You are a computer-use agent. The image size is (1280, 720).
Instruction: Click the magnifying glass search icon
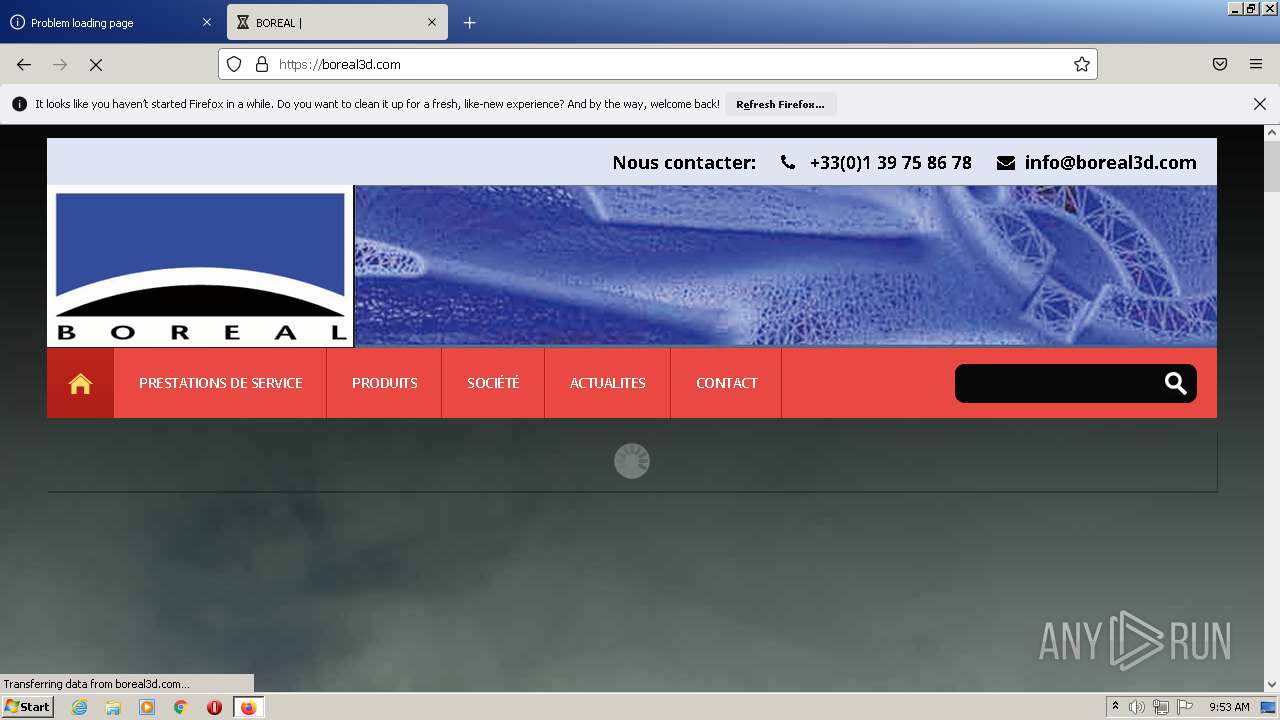click(1176, 383)
